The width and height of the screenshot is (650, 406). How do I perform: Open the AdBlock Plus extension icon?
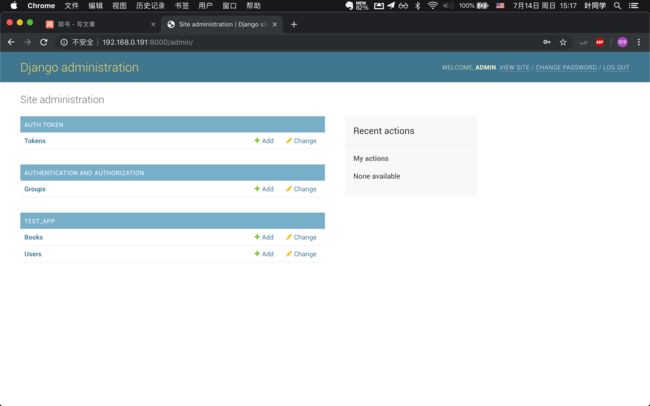[599, 42]
